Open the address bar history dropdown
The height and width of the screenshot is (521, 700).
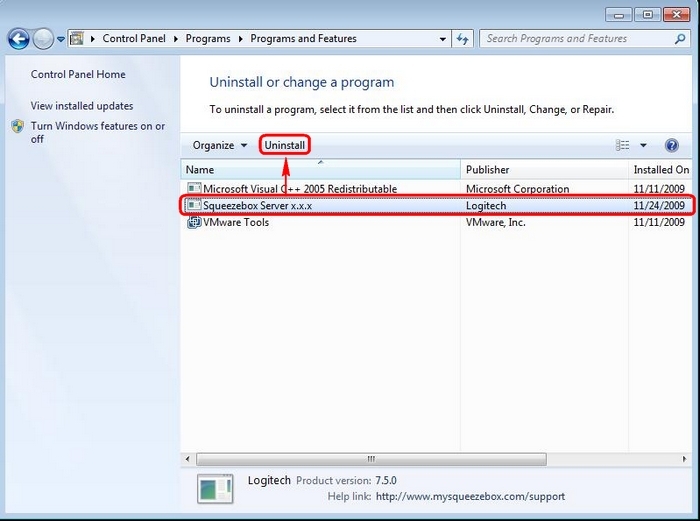coord(442,39)
